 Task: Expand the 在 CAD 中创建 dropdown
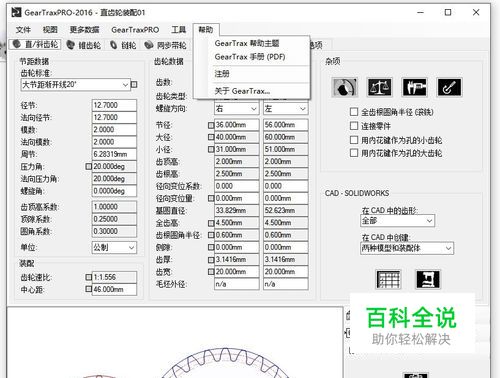(x=407, y=248)
